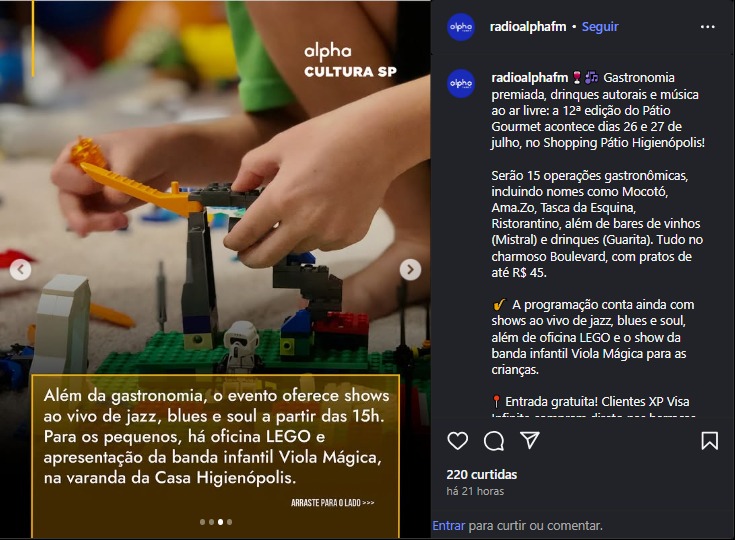Image resolution: width=735 pixels, height=540 pixels.
Task: Select the fourth carousel dot indicator
Action: (x=229, y=522)
